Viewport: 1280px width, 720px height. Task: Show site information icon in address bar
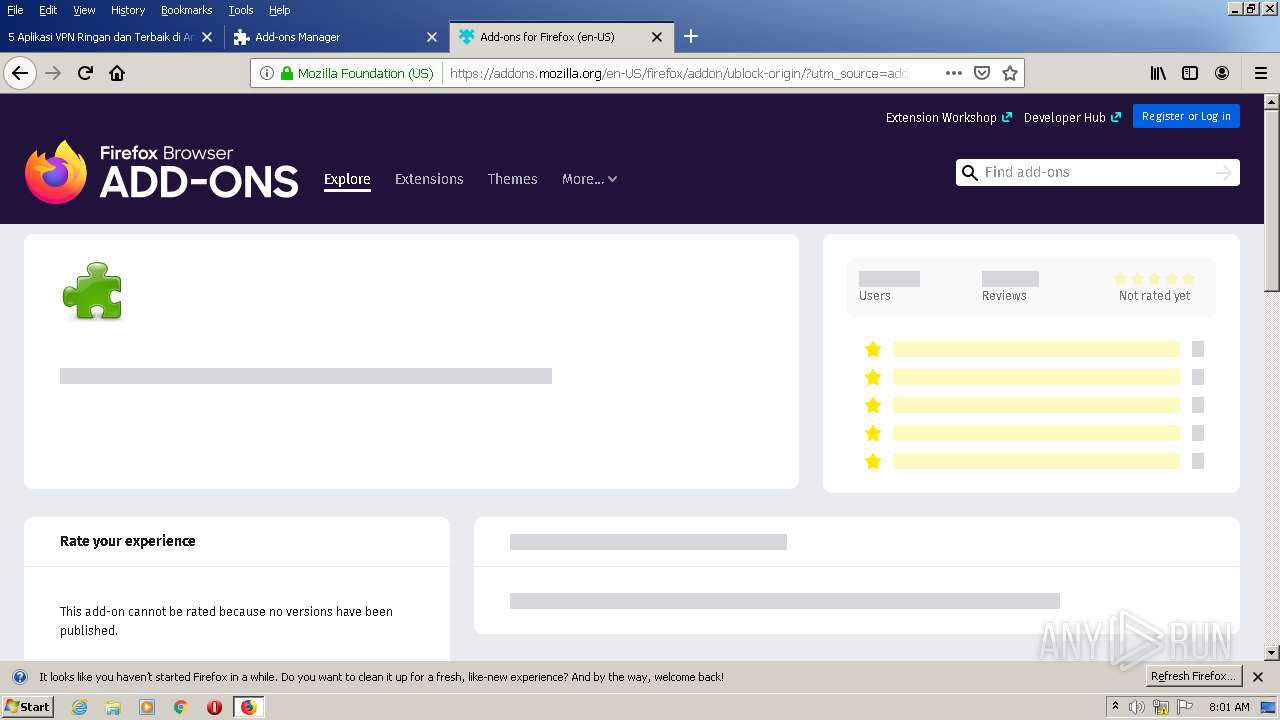(267, 73)
